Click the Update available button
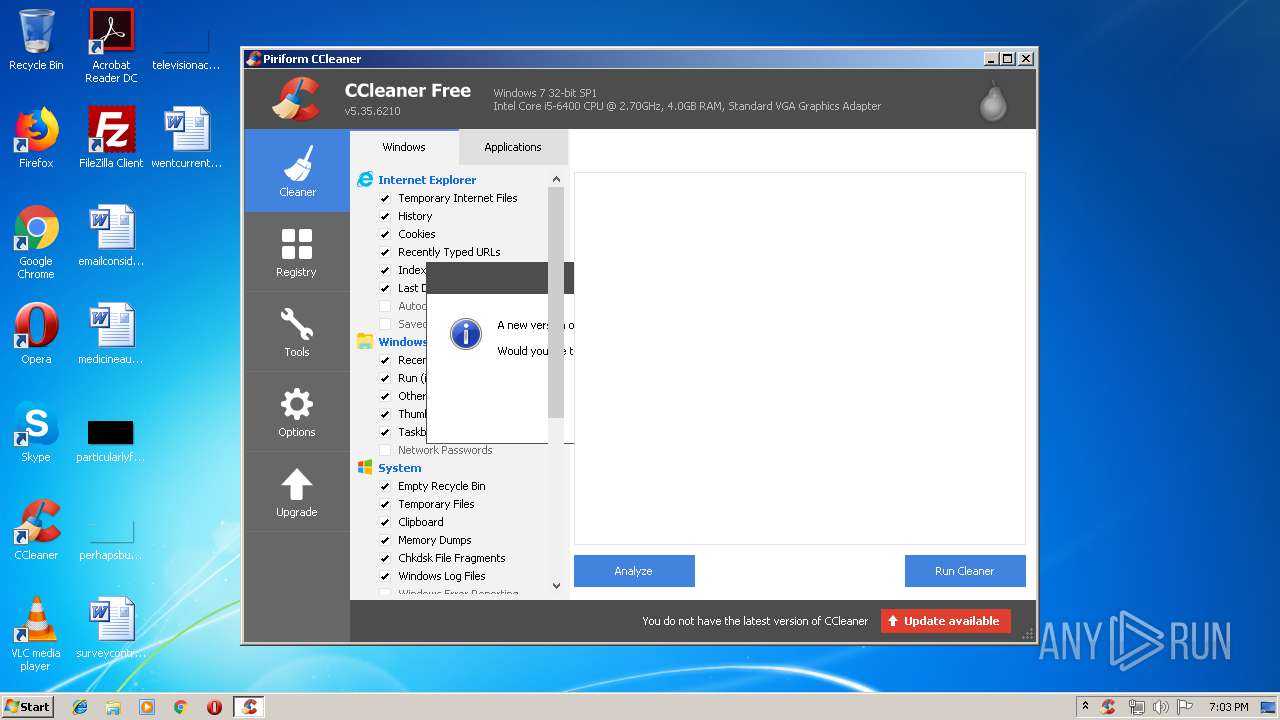This screenshot has width=1280, height=720. coord(946,621)
